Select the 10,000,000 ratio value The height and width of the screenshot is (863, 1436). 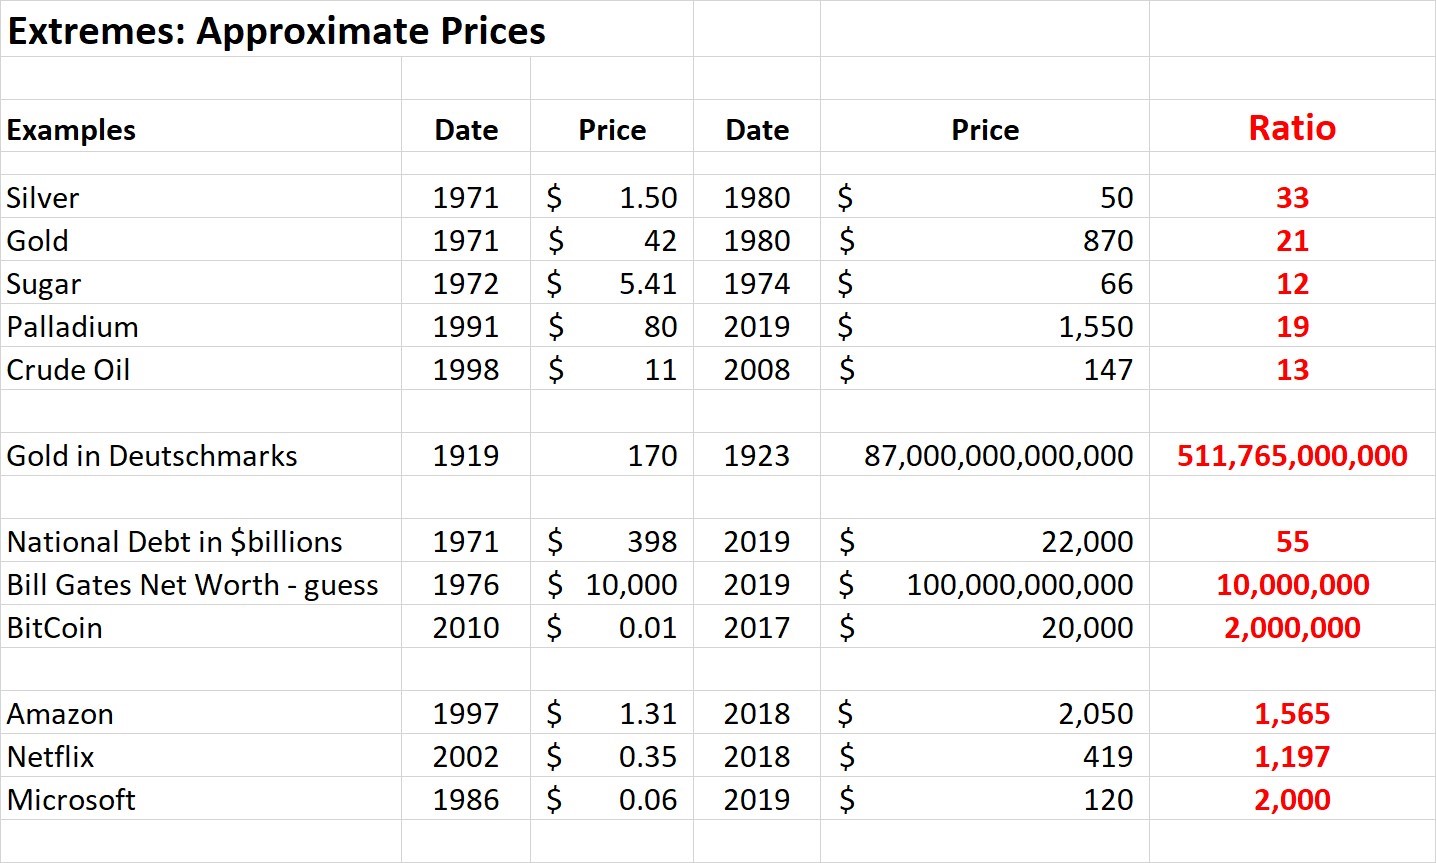tap(1291, 585)
